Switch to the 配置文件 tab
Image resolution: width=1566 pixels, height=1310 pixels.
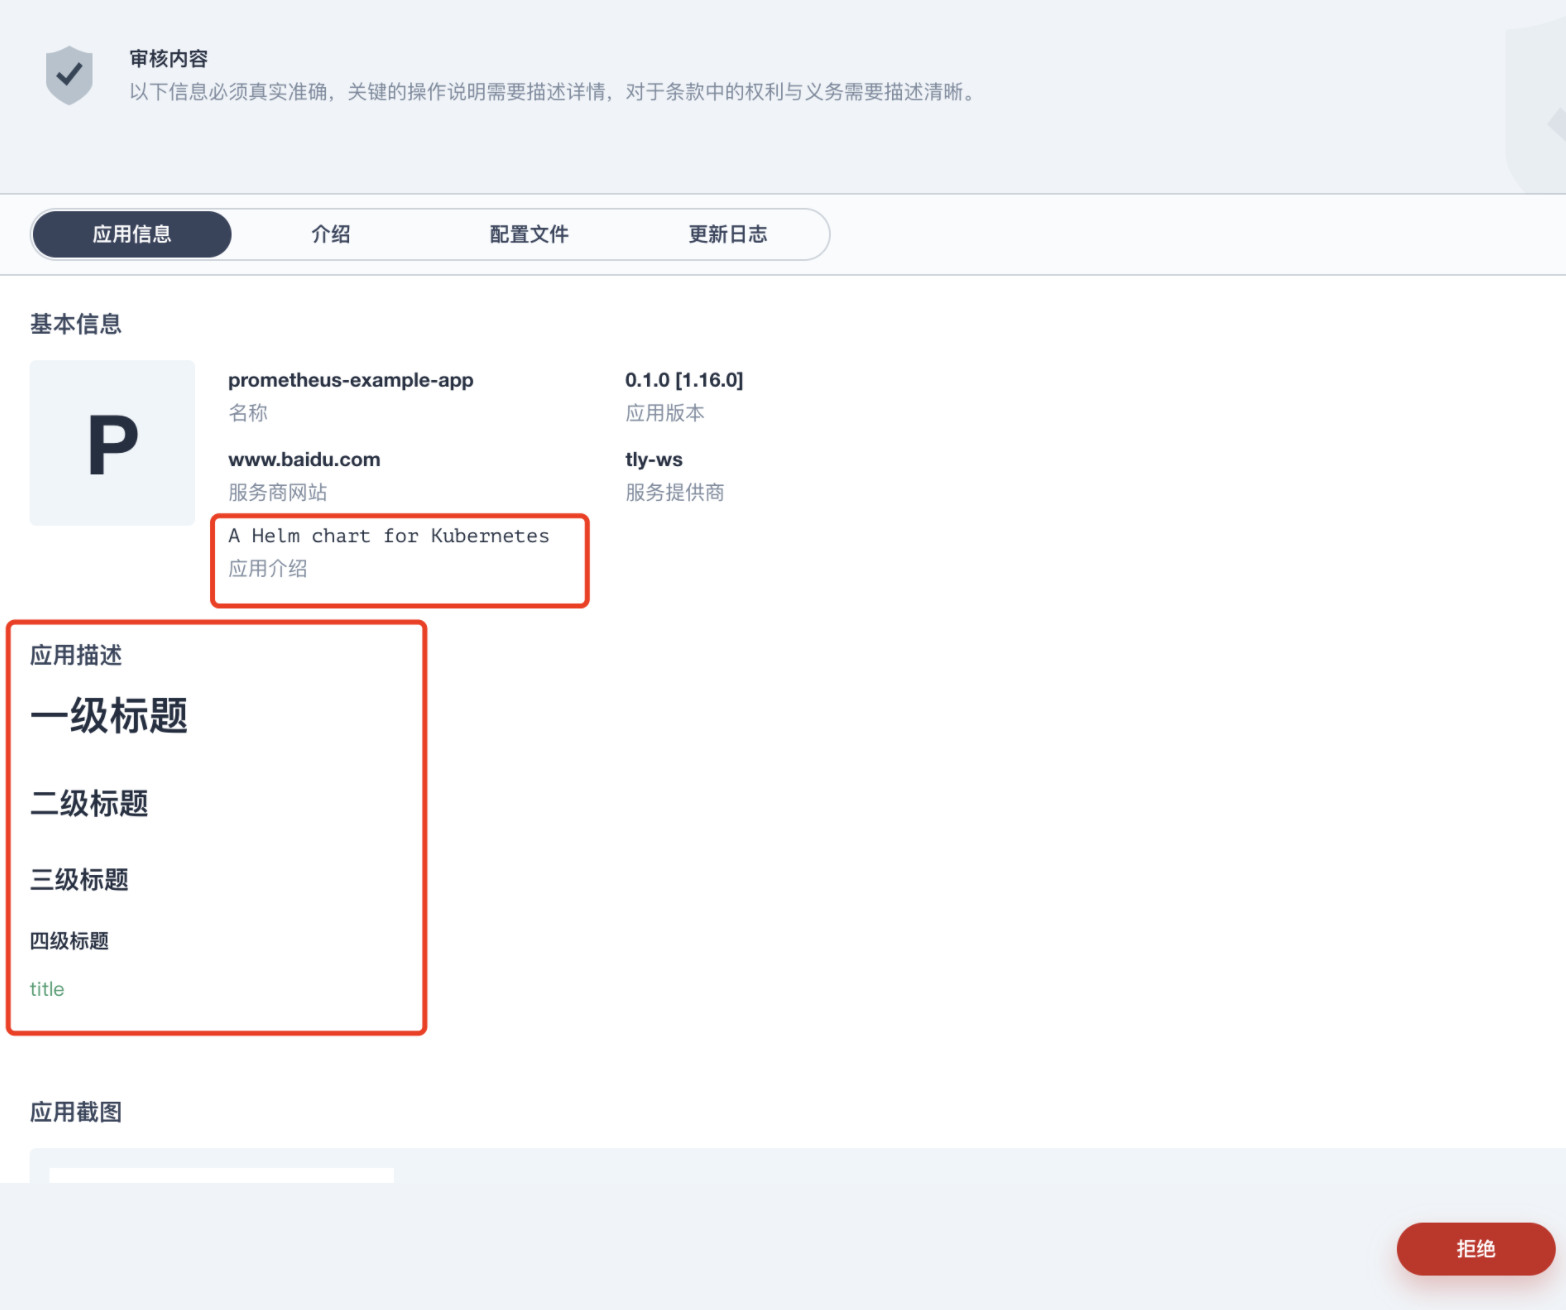(529, 234)
